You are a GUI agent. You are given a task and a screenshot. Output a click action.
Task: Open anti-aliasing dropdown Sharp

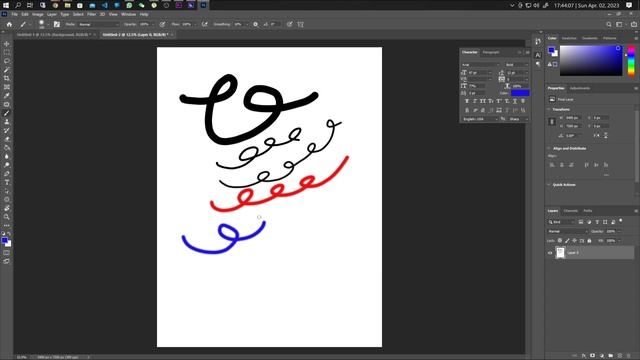[x=518, y=119]
